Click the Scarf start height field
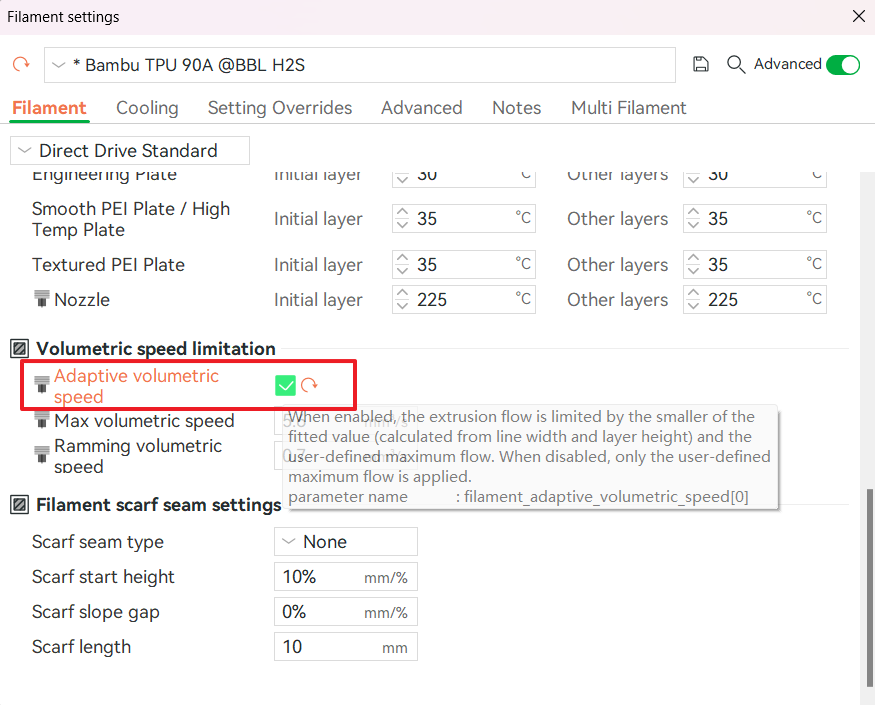This screenshot has height=705, width=875. pyautogui.click(x=345, y=577)
